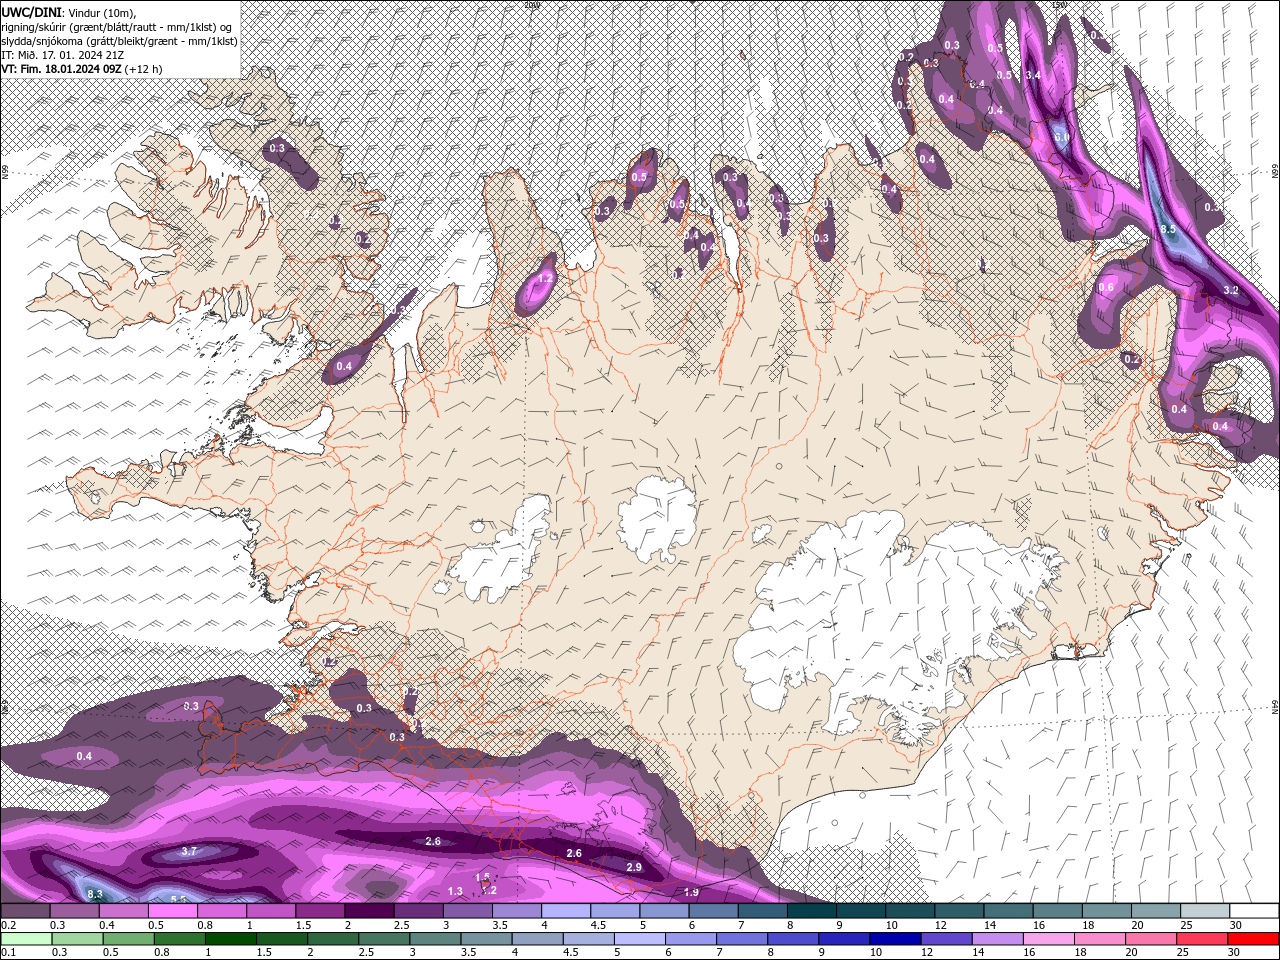
Task: Pick the dark teal swatch labeled 8 on upper scale
Action: click(811, 911)
